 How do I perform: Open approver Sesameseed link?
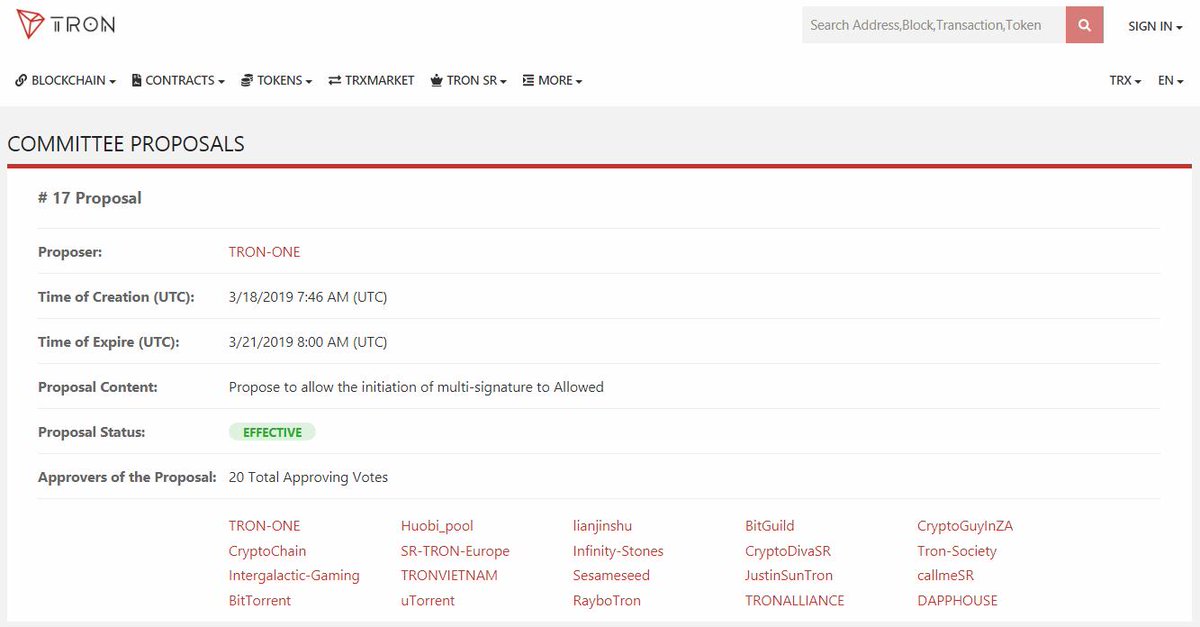click(611, 576)
